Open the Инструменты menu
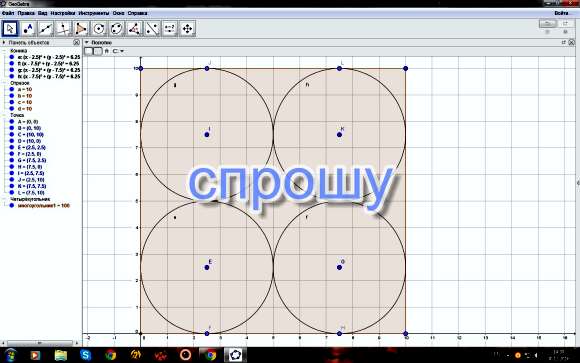Image resolution: width=580 pixels, height=363 pixels. click(x=94, y=13)
